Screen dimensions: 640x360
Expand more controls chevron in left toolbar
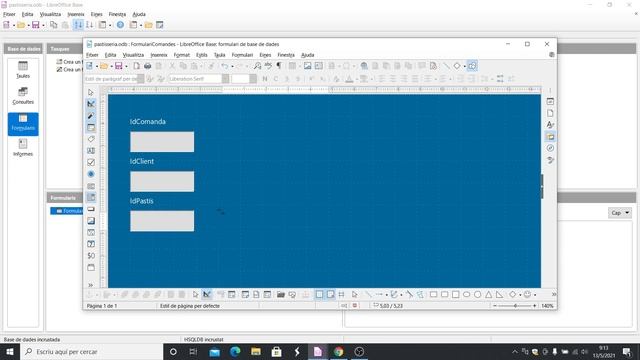pos(91,285)
